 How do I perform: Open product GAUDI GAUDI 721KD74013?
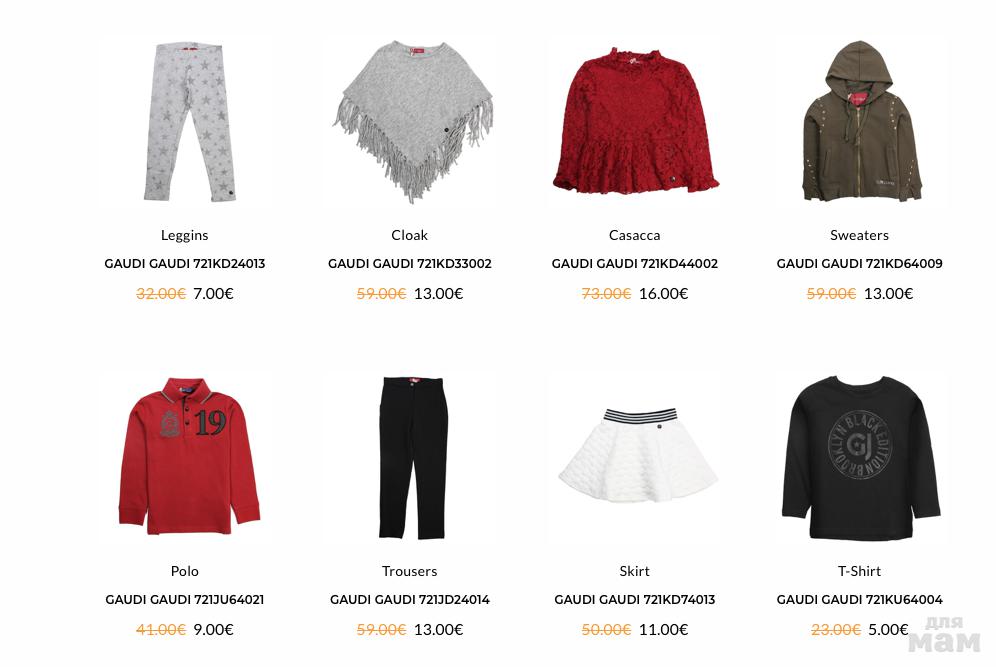(x=635, y=600)
